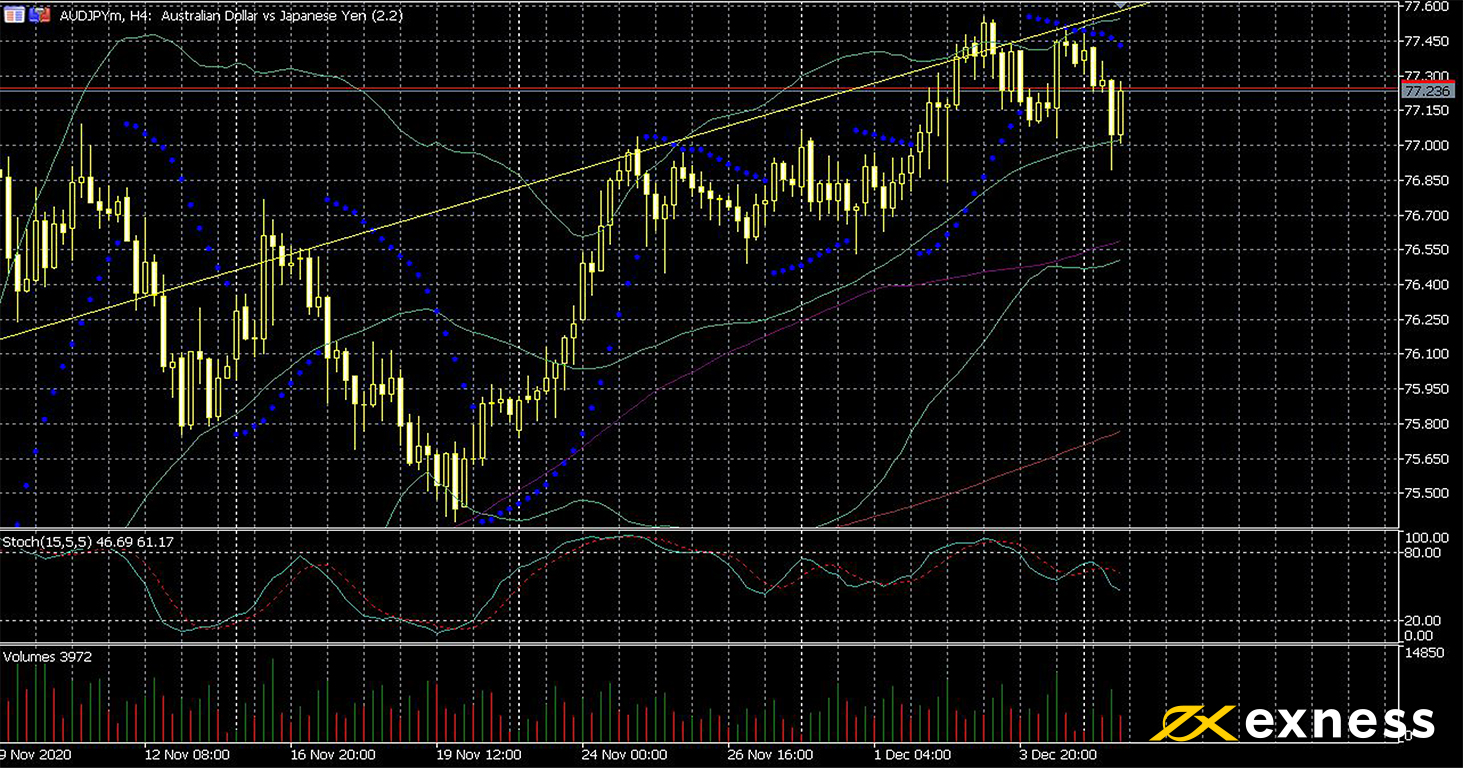This screenshot has width=1463, height=768.
Task: Click the Stoch(15,5,5) indicator label
Action: coord(88,541)
